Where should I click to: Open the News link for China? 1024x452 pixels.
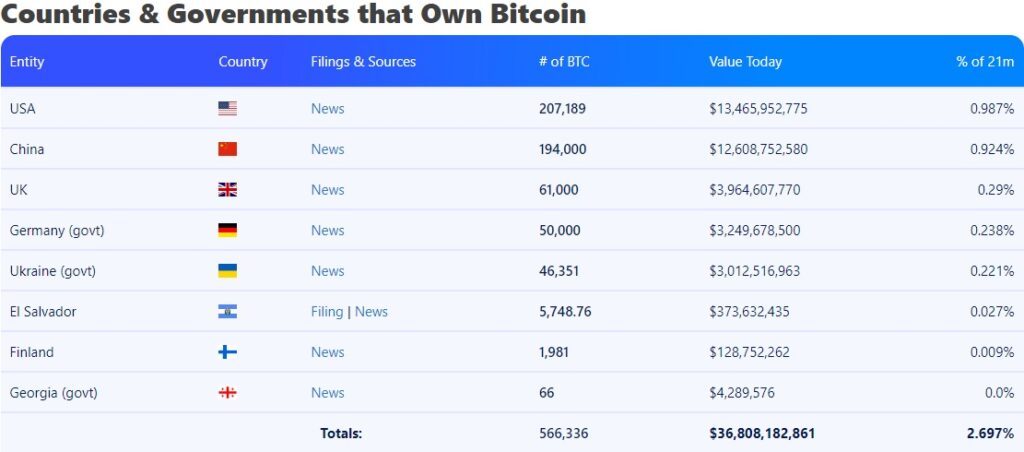[327, 149]
